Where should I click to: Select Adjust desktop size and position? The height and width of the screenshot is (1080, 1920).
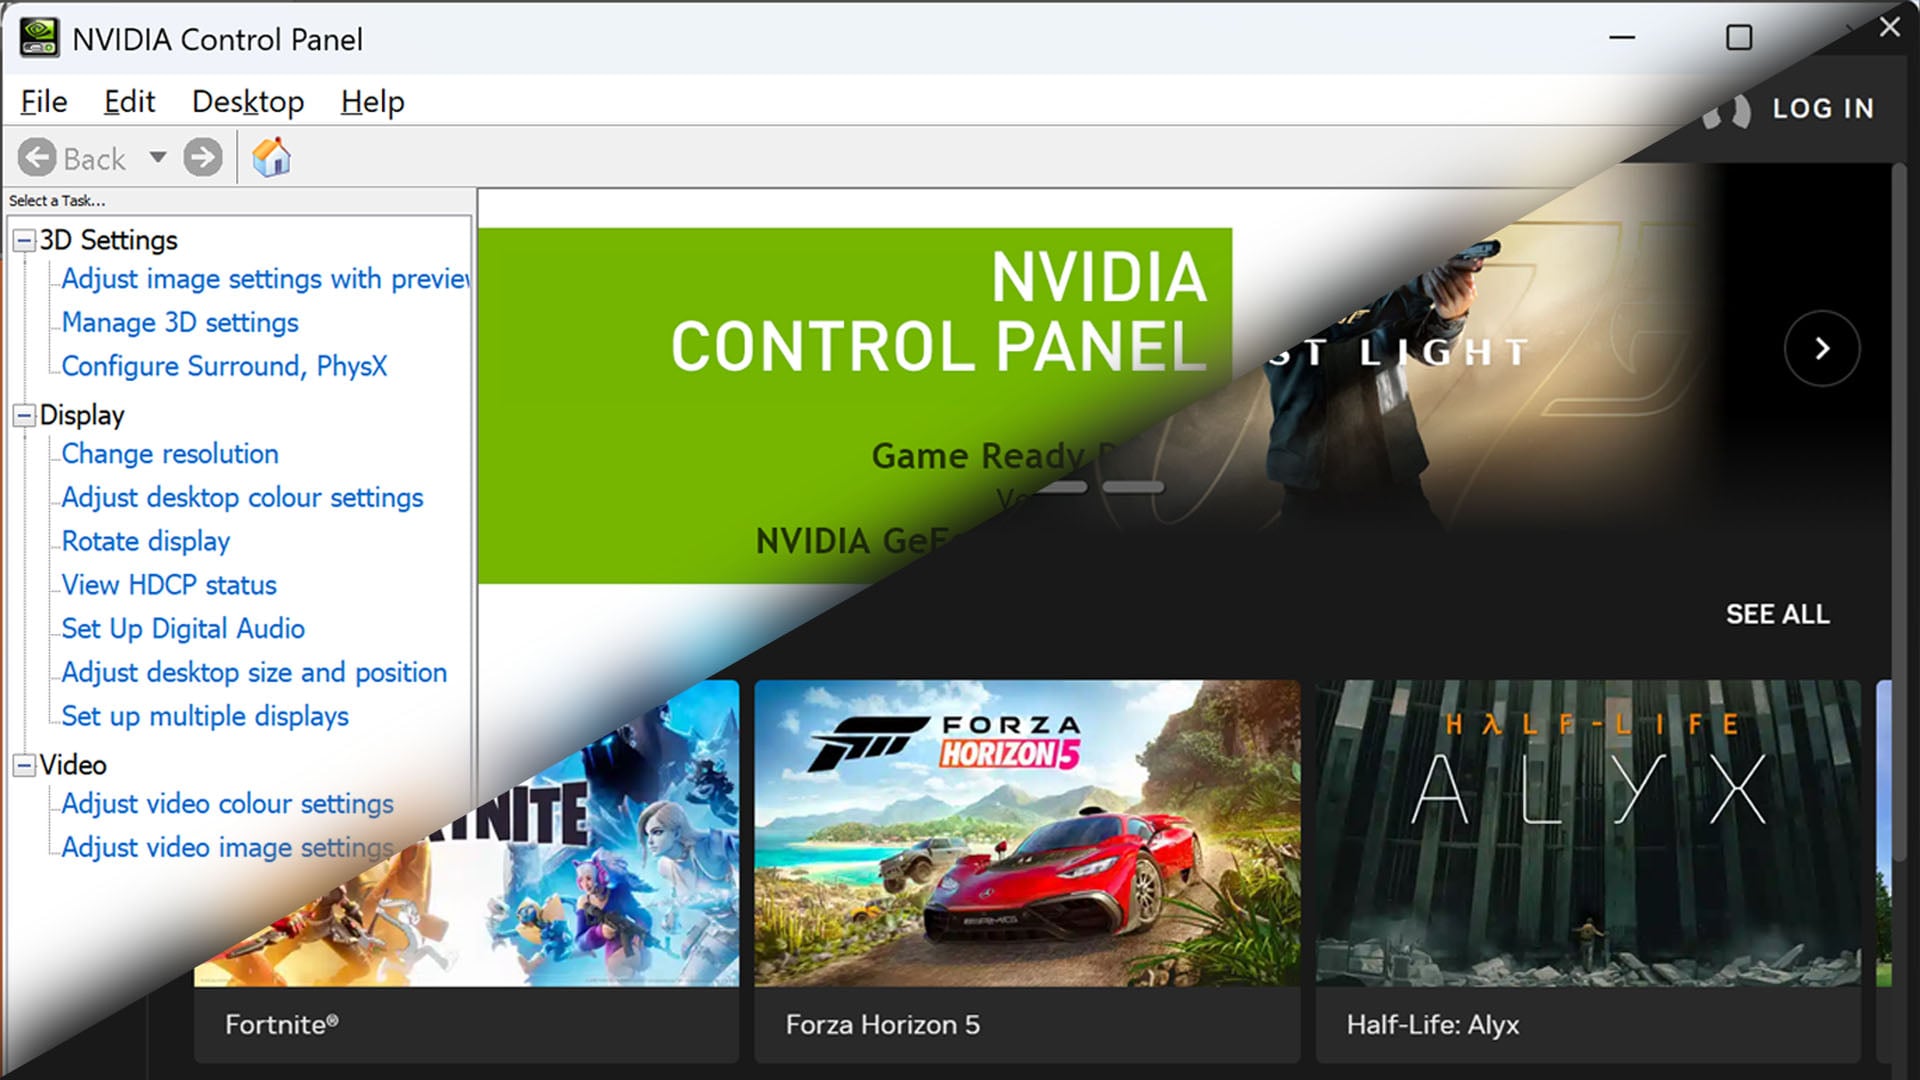tap(254, 673)
